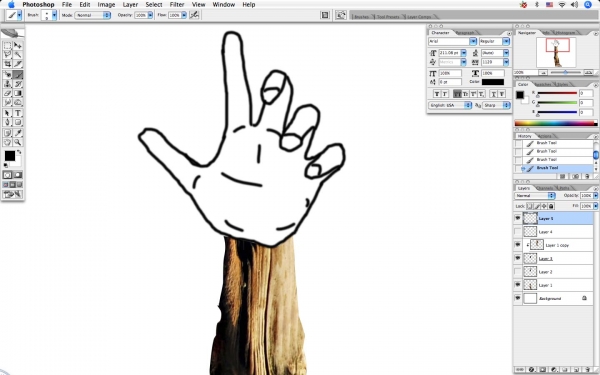Image resolution: width=600 pixels, height=375 pixels.
Task: Show Layer 2 visibility
Action: [518, 272]
